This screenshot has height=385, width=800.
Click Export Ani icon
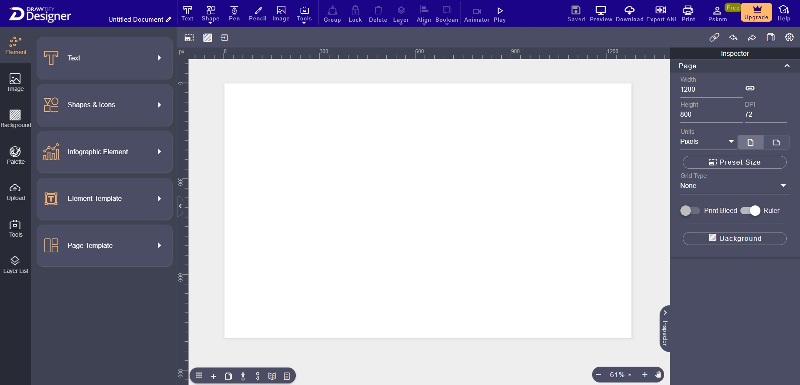coord(661,14)
